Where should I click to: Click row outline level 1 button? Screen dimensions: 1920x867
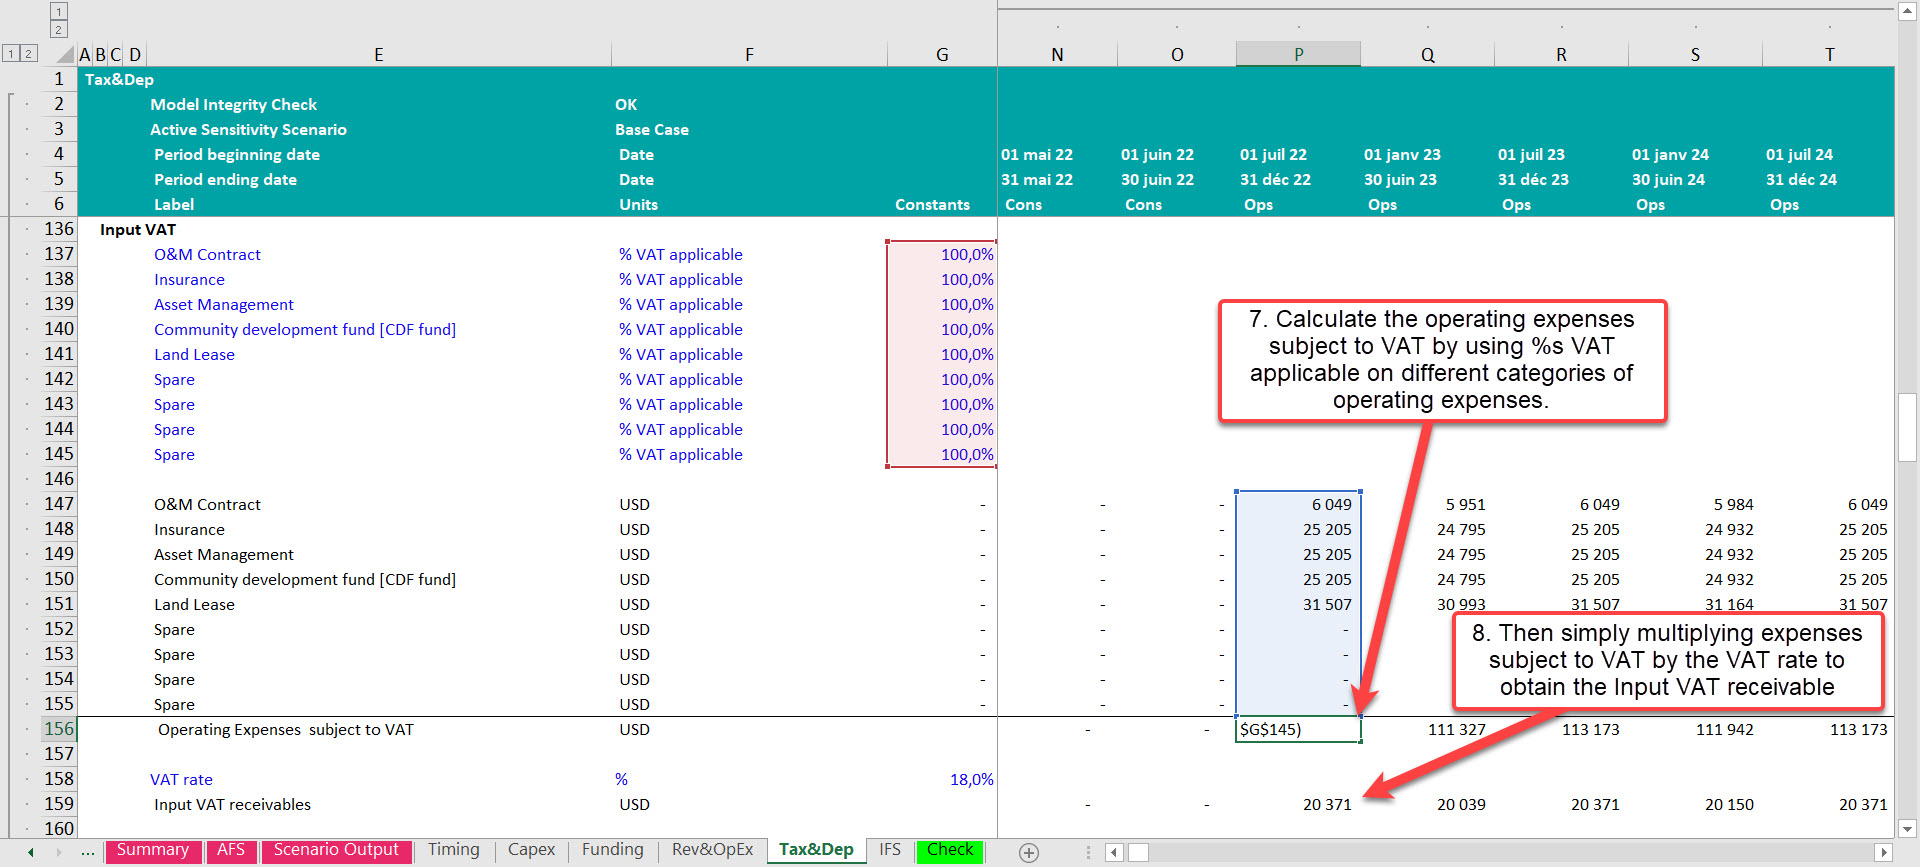tap(11, 53)
